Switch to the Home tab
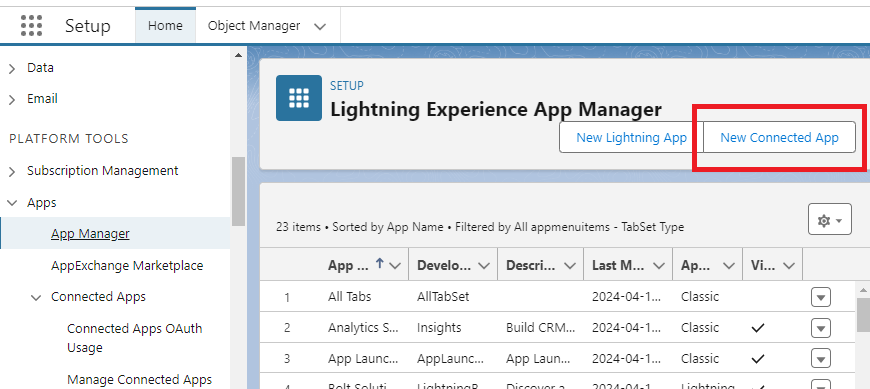This screenshot has height=389, width=870. pos(165,26)
